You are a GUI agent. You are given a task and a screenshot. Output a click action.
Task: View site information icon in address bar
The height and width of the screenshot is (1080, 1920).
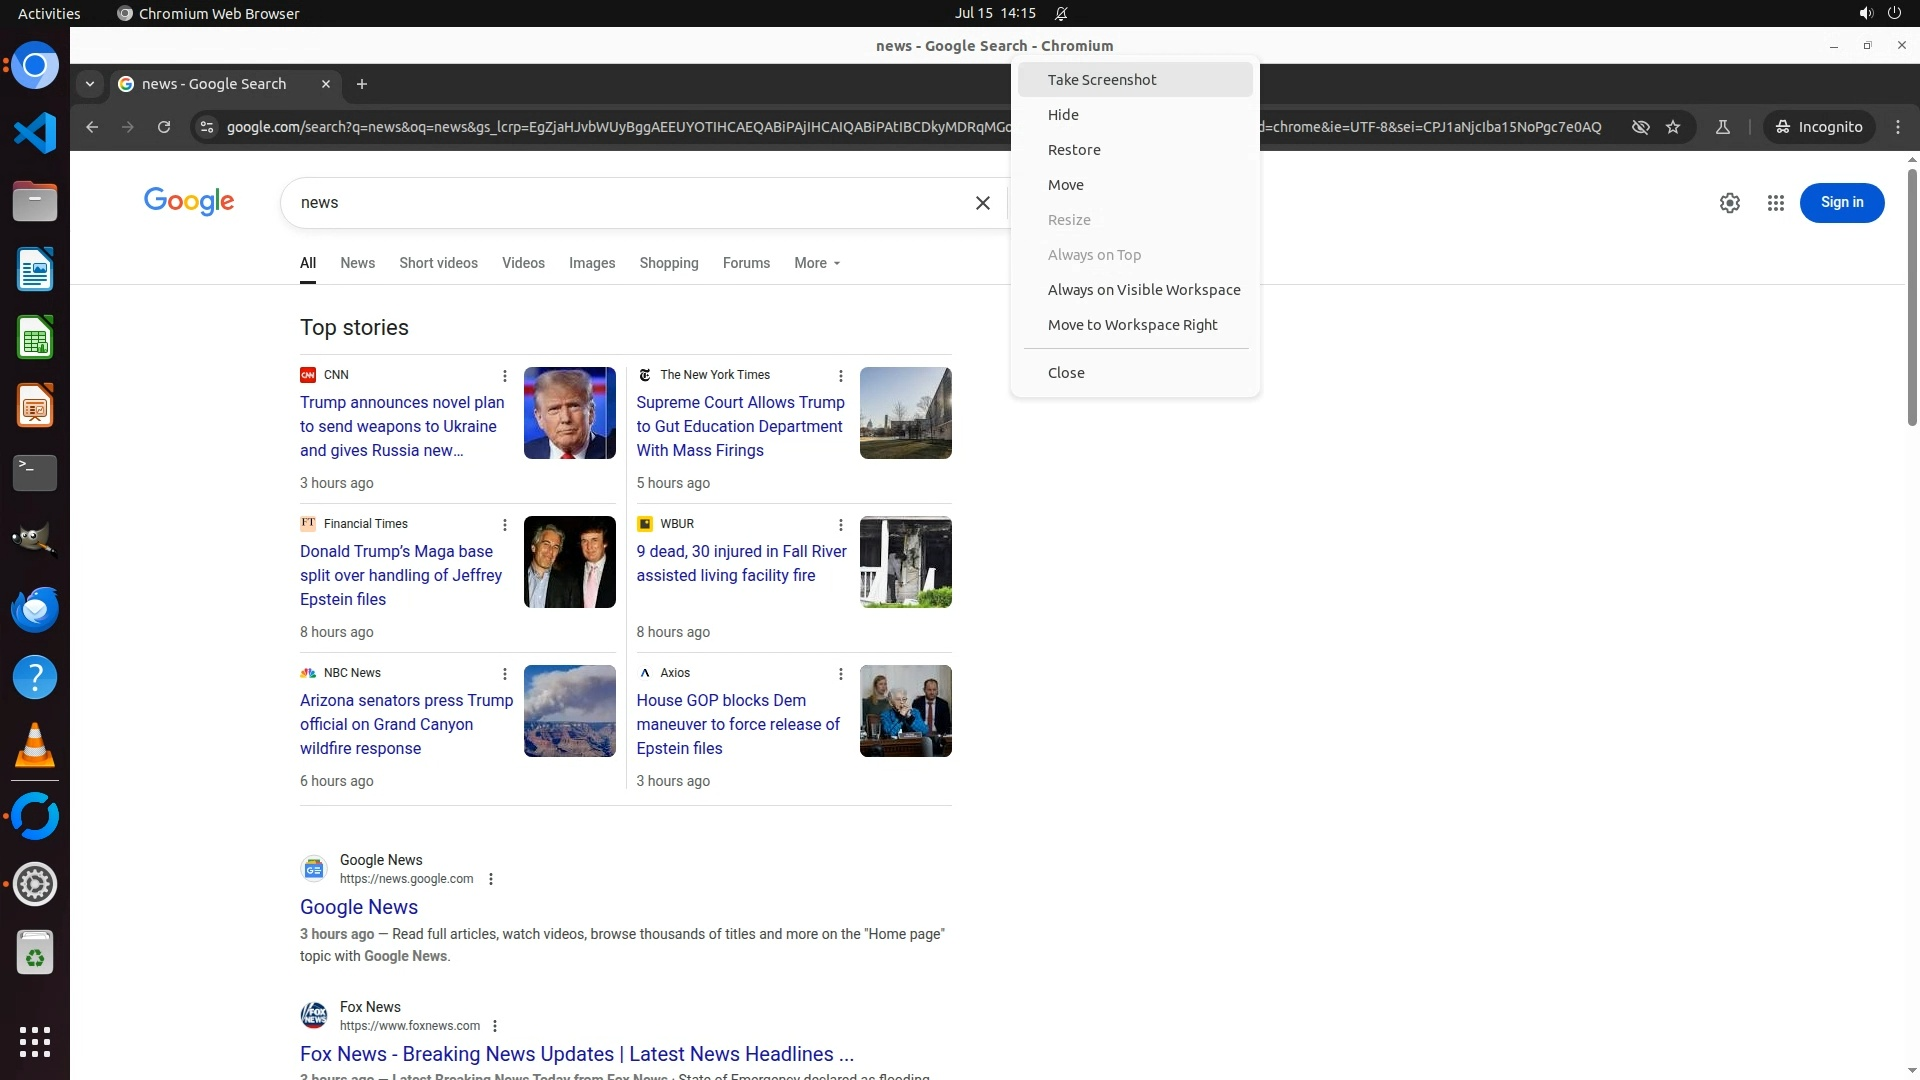206,127
